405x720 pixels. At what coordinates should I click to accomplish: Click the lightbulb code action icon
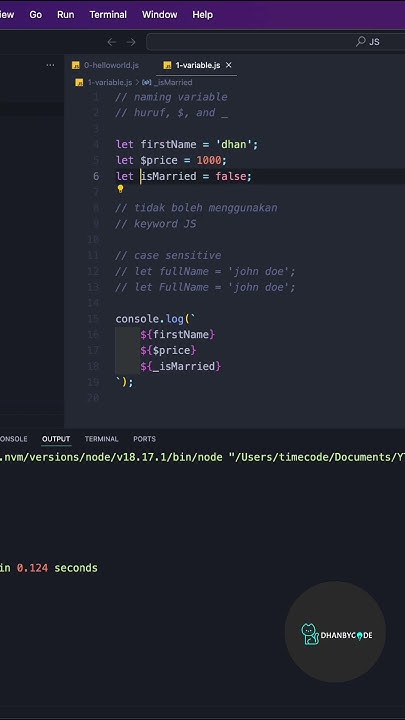120,189
